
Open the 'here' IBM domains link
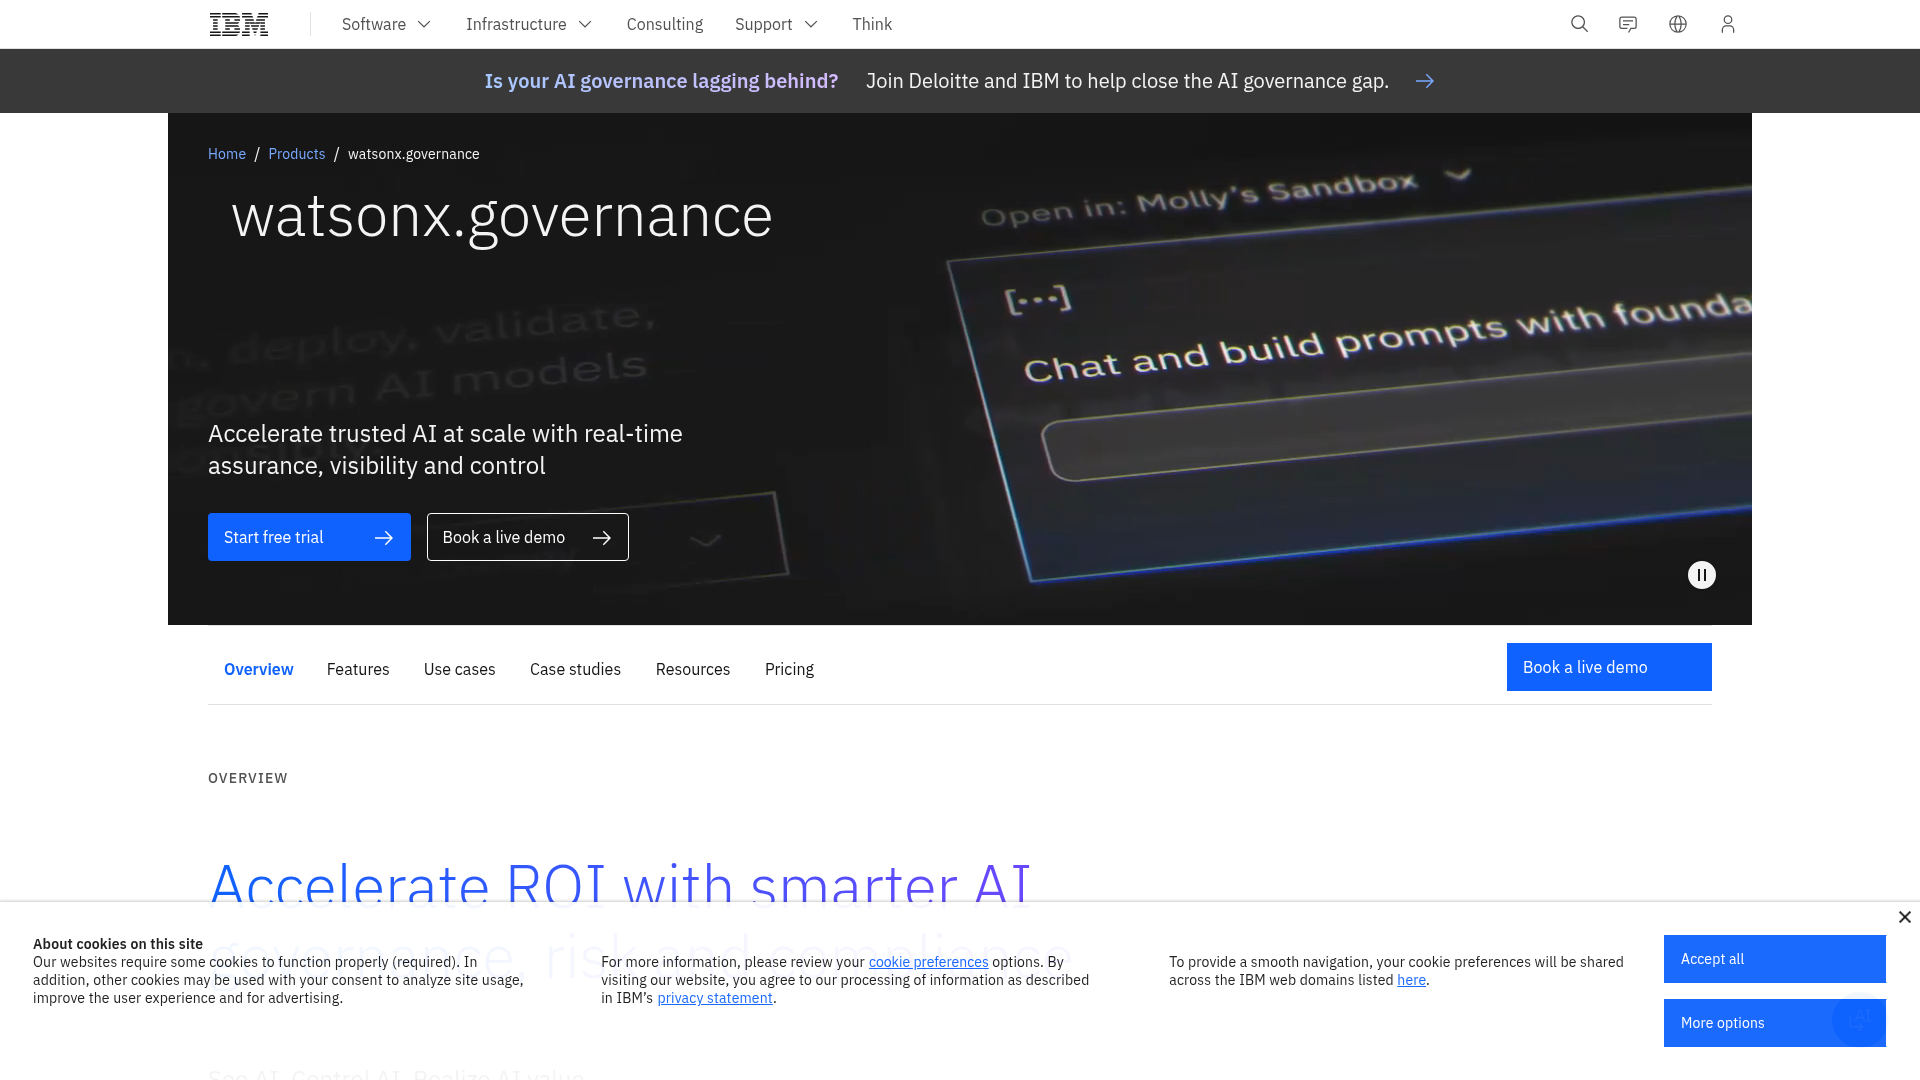point(1411,980)
